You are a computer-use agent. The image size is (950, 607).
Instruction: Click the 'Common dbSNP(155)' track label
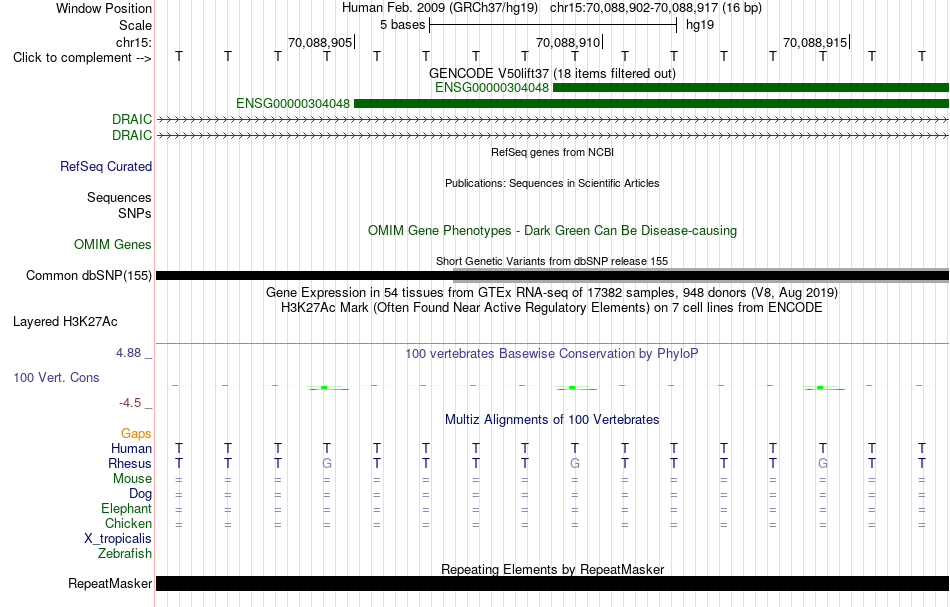(x=89, y=276)
